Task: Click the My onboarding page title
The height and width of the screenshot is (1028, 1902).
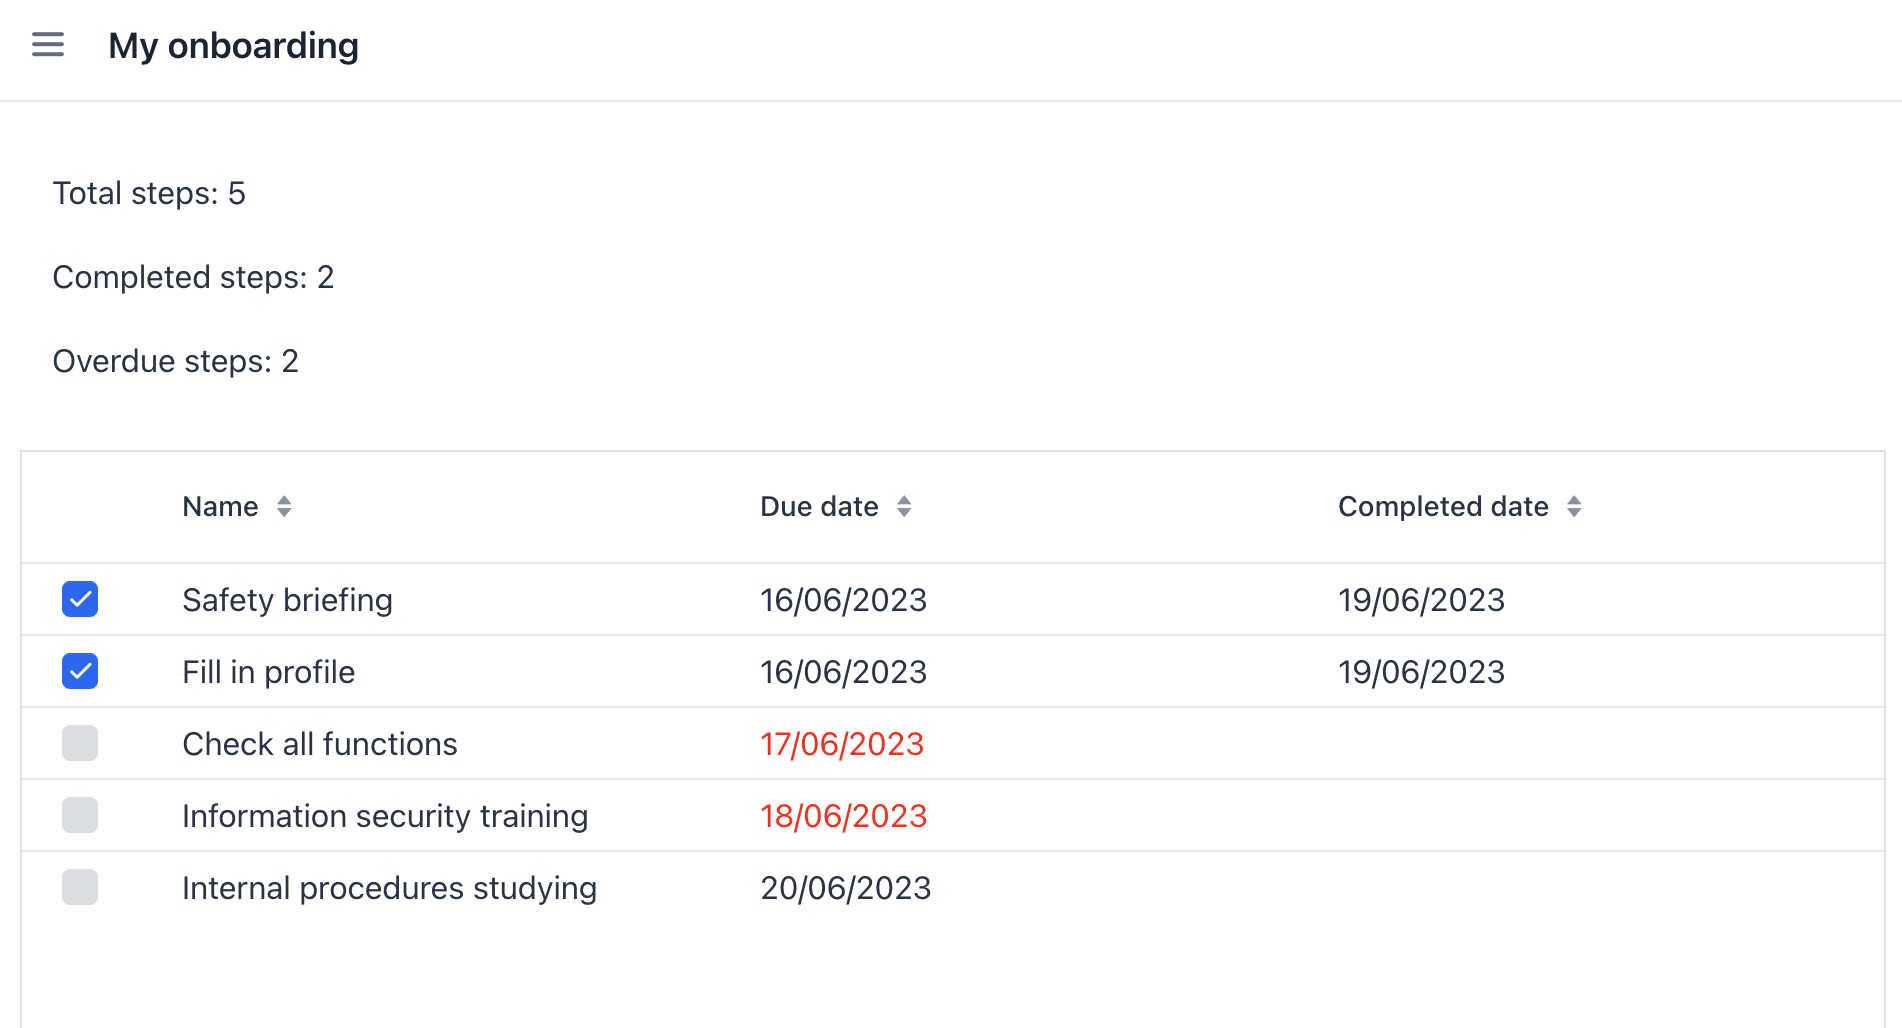Action: click(233, 46)
